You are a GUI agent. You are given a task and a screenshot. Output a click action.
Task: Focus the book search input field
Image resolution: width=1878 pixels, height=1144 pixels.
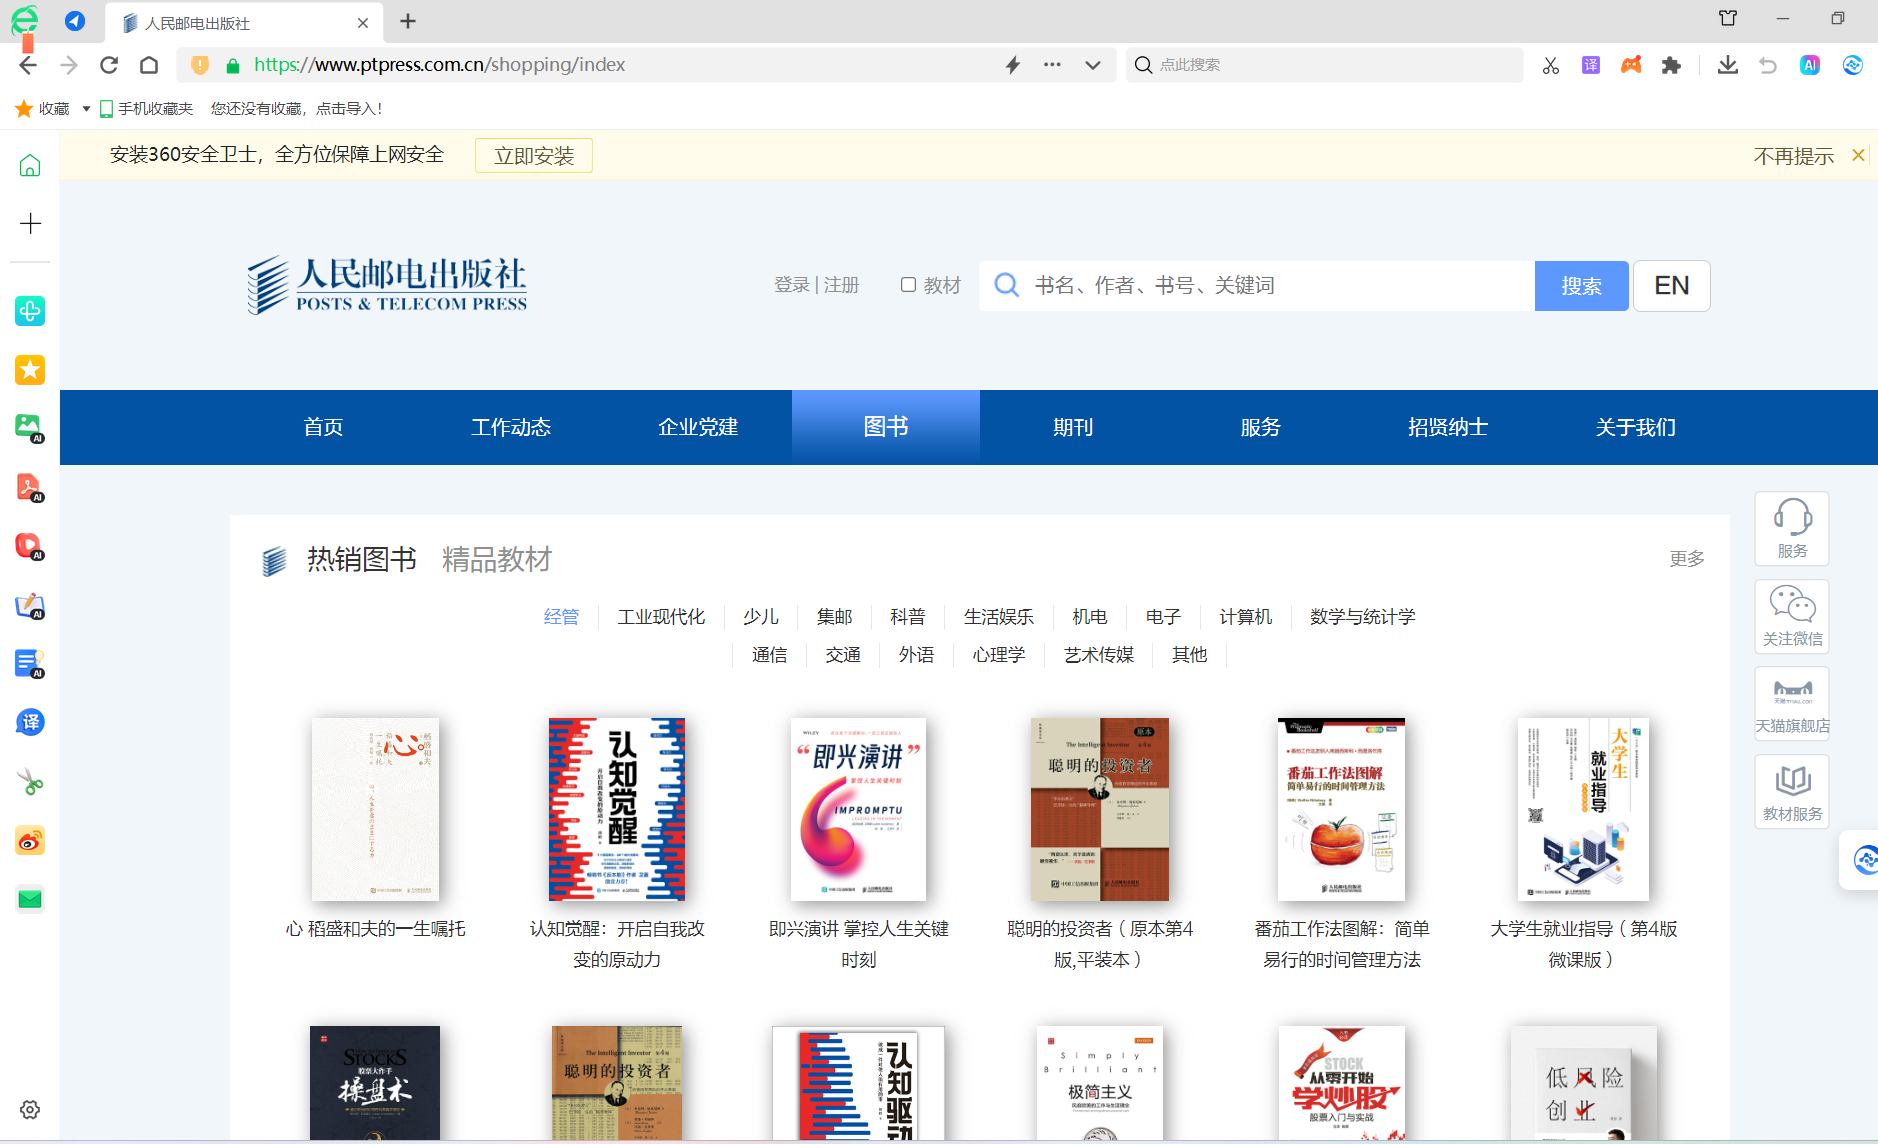pyautogui.click(x=1256, y=286)
